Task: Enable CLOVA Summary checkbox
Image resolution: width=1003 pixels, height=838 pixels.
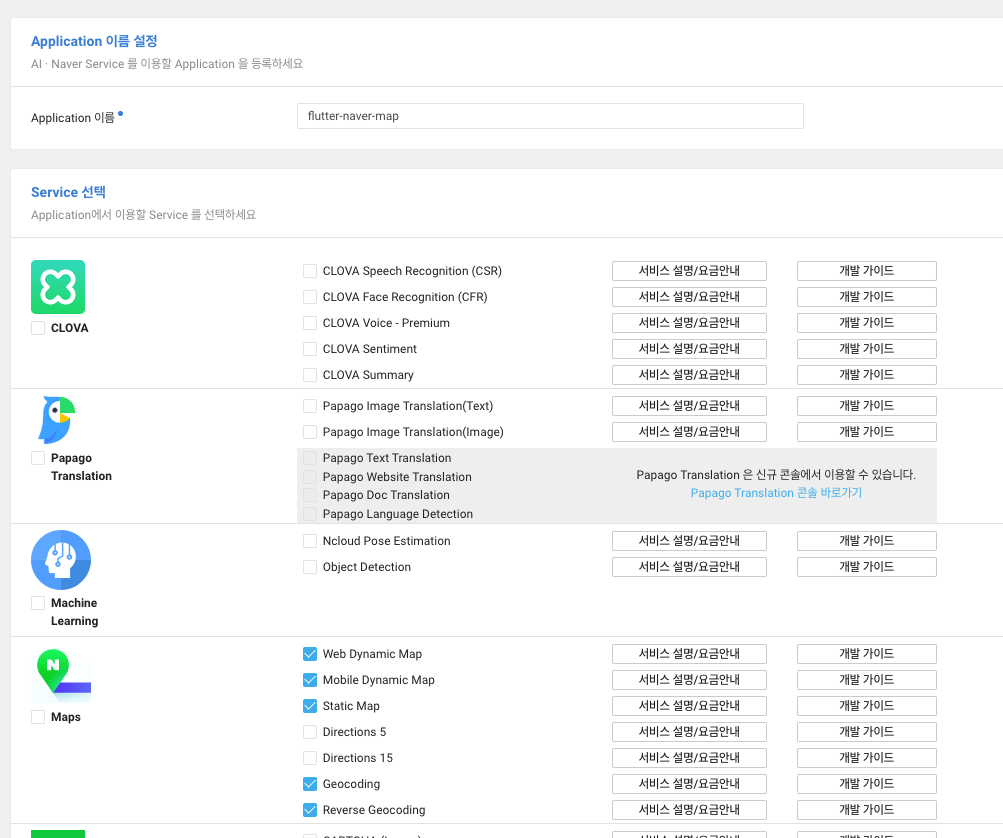Action: pyautogui.click(x=310, y=375)
